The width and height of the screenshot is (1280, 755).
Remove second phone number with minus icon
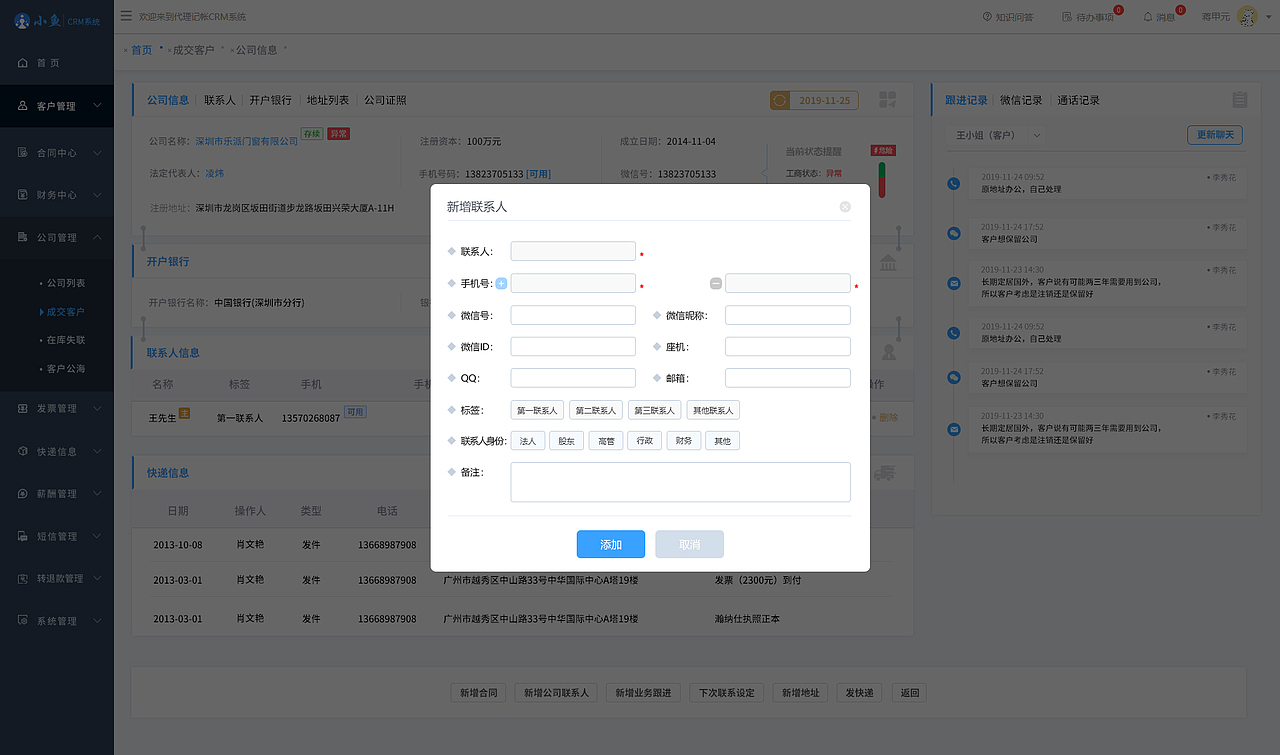[716, 284]
